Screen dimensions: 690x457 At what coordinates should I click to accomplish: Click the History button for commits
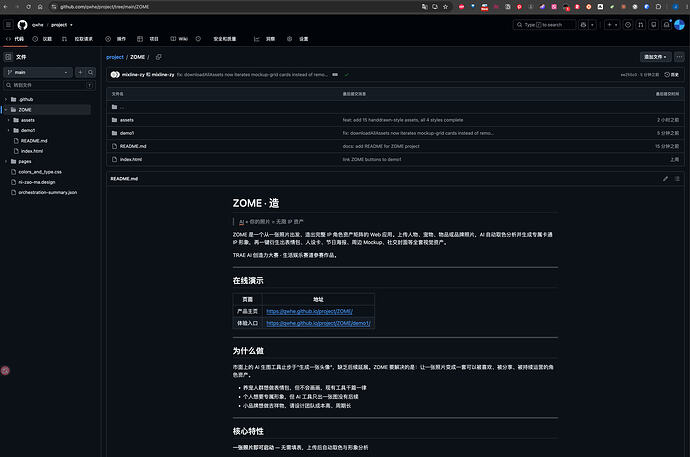pyautogui.click(x=672, y=75)
